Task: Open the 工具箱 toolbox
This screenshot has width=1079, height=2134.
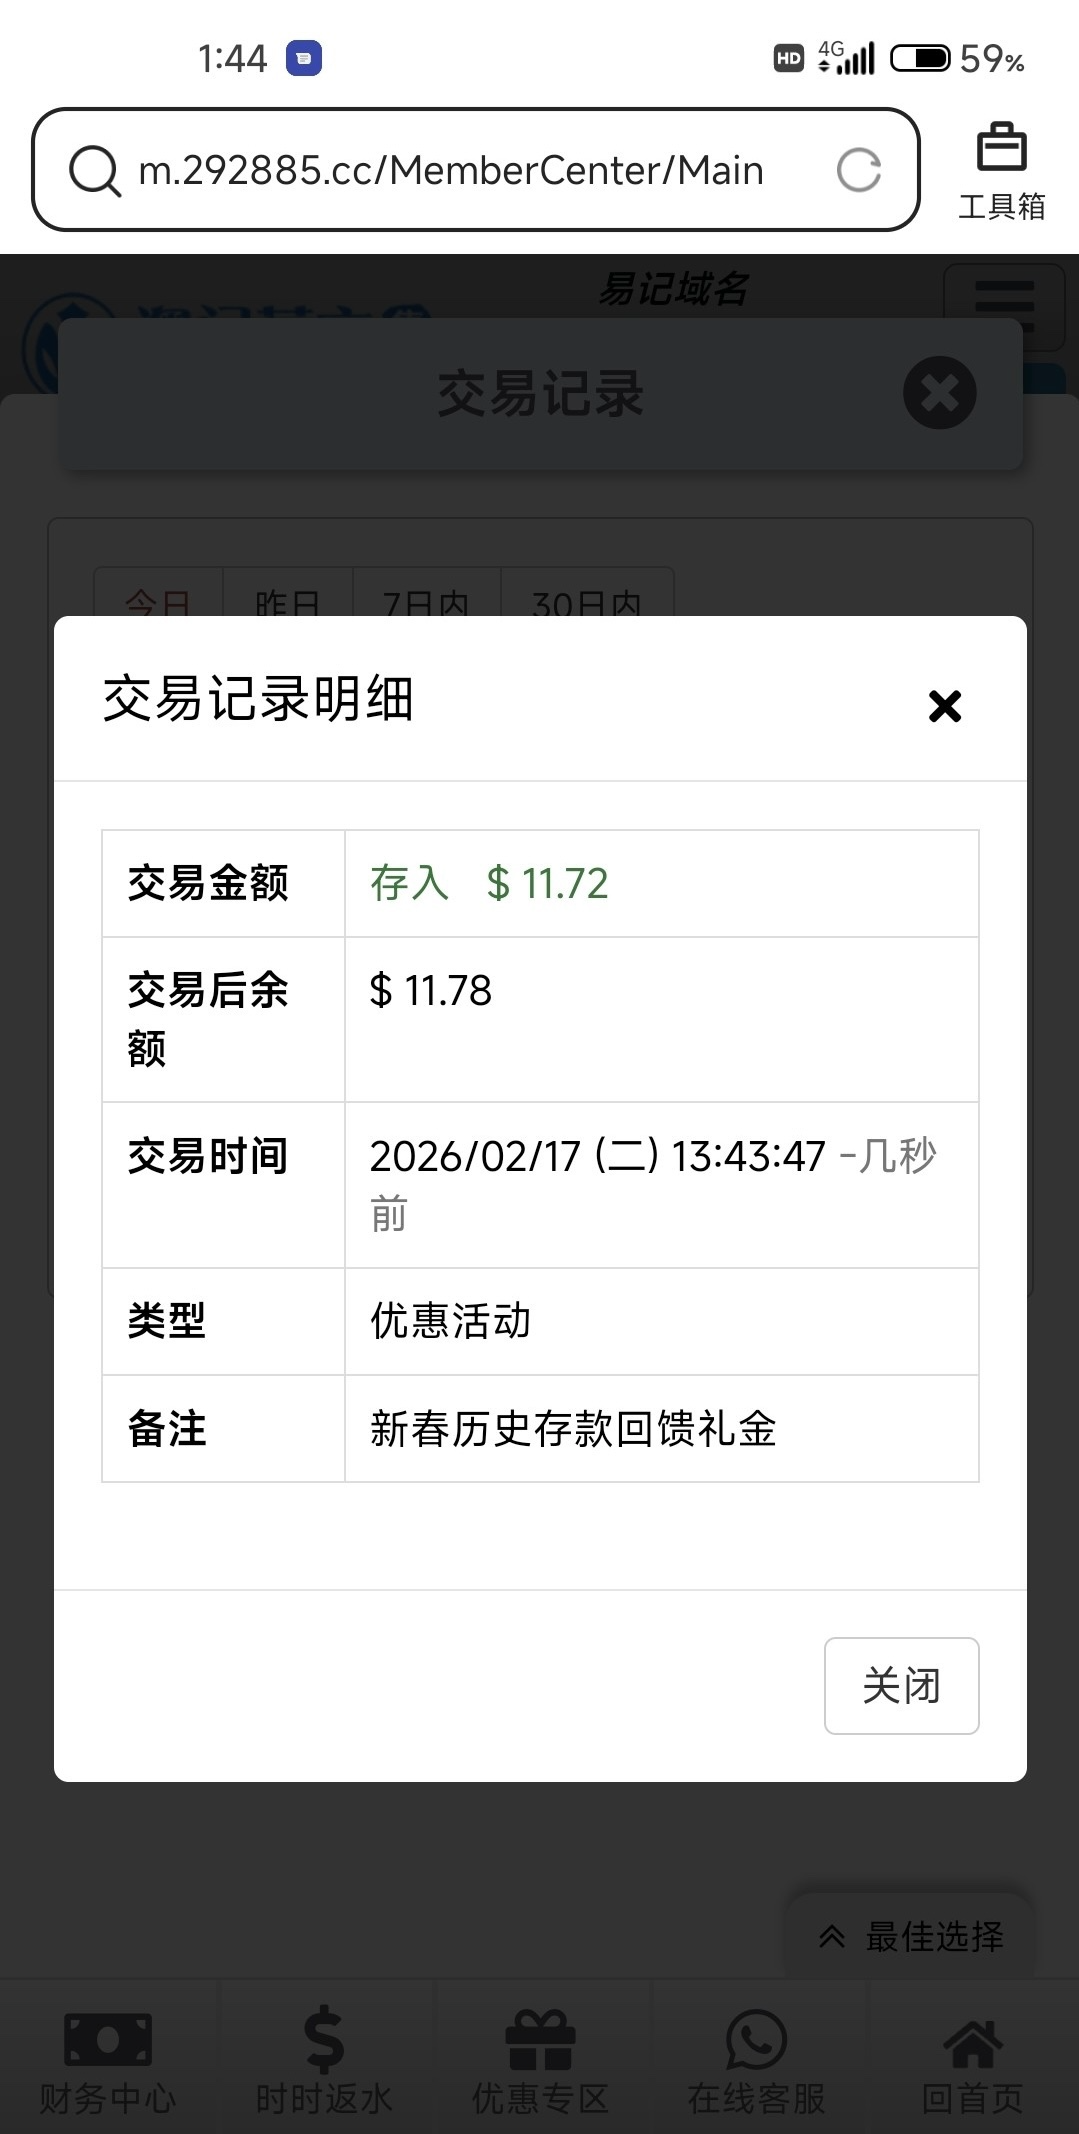Action: [x=1001, y=170]
